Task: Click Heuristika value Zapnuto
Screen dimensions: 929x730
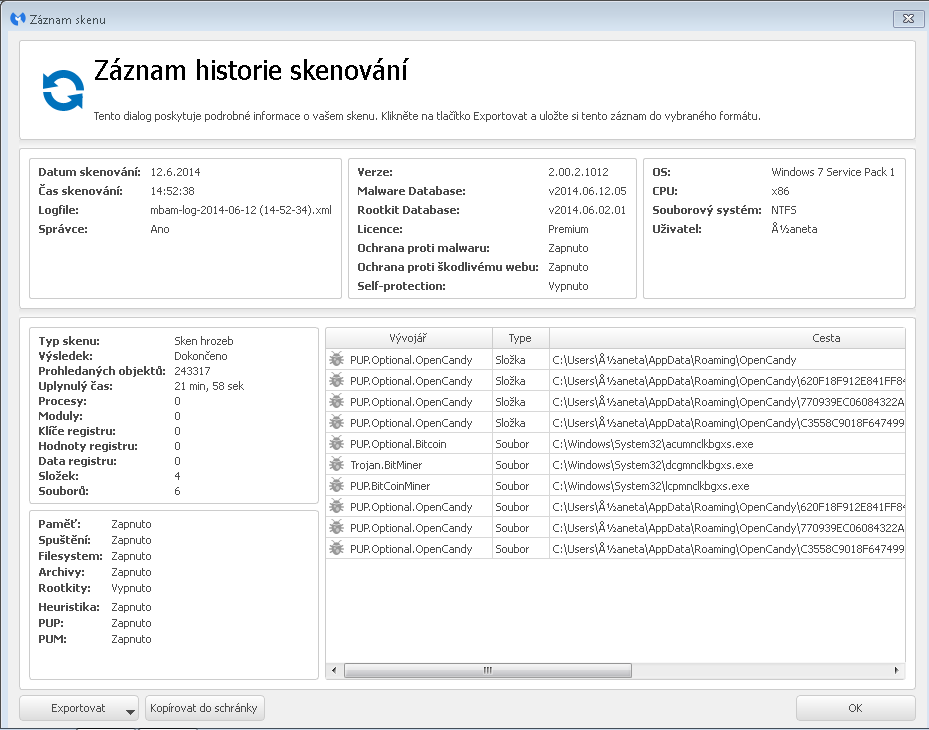Action: [132, 607]
